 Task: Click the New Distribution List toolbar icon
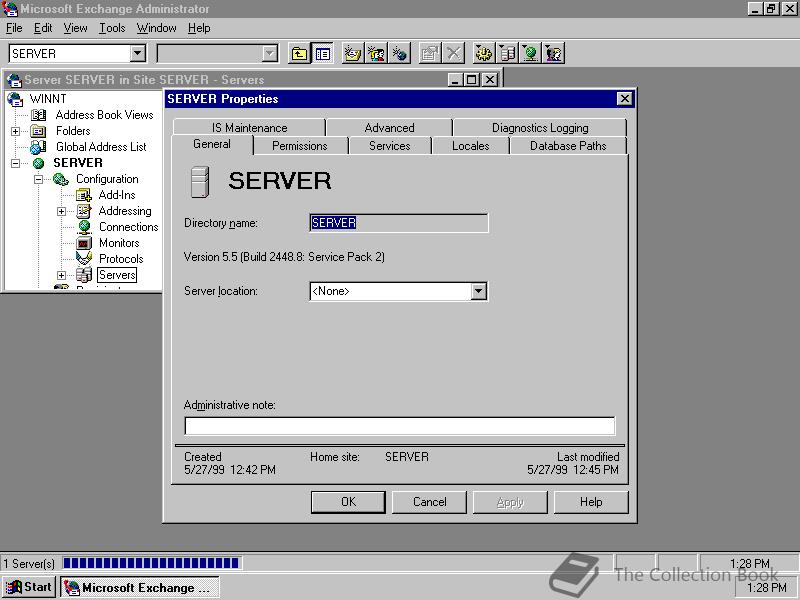click(377, 53)
